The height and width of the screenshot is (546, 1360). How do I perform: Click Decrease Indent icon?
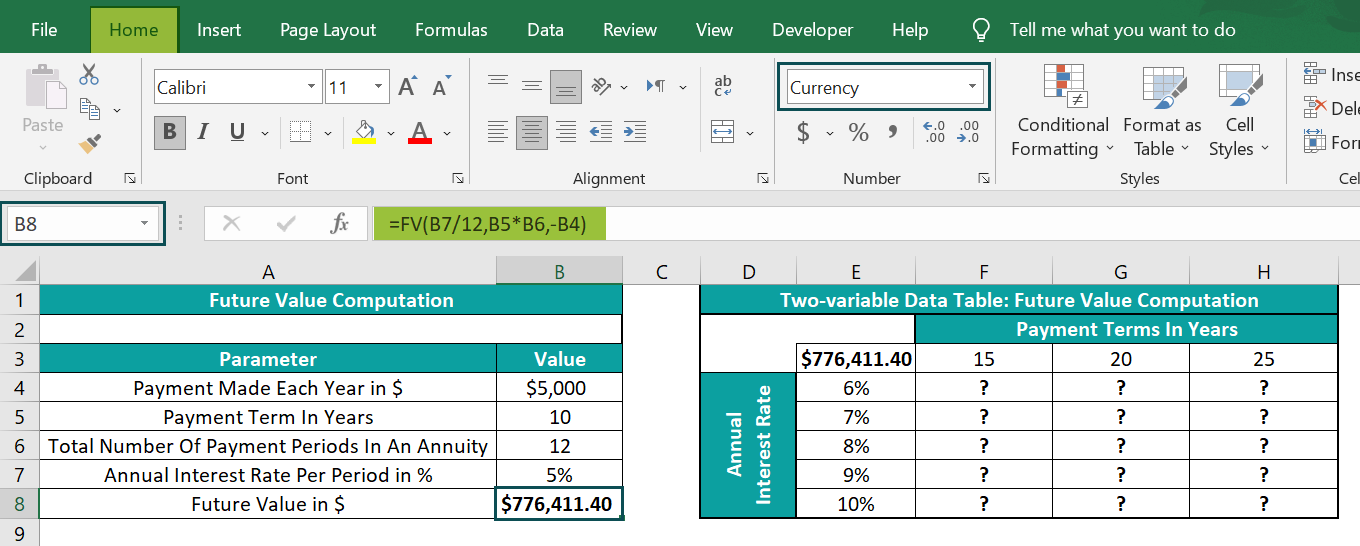[x=601, y=132]
